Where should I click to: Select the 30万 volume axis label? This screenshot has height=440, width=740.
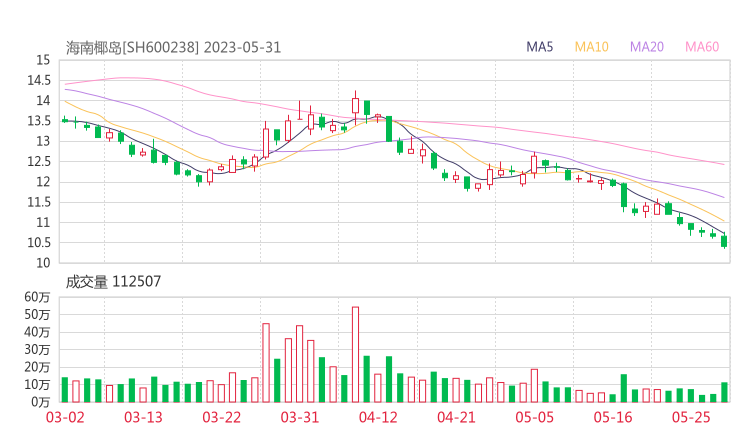tap(37, 349)
